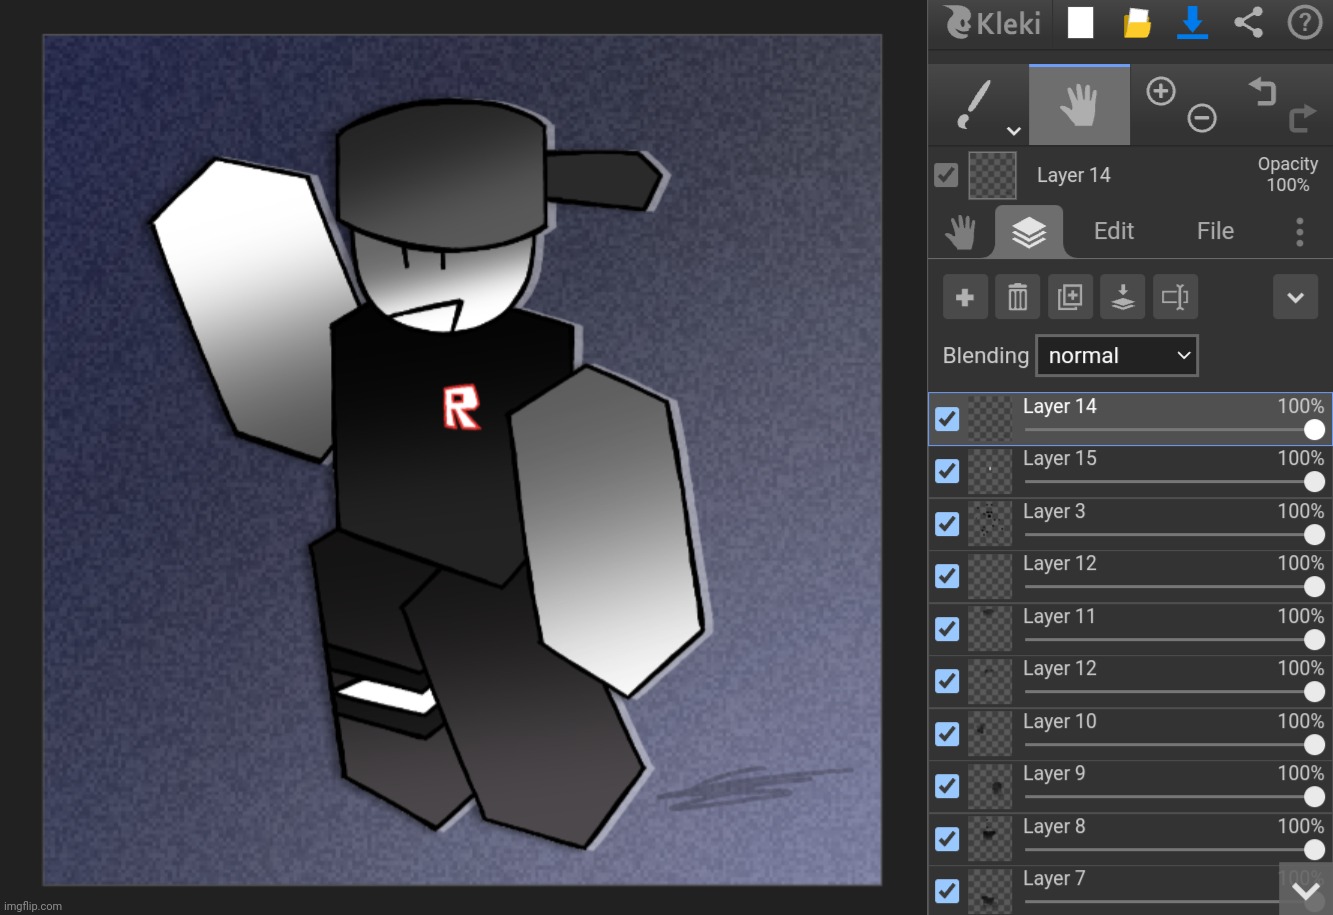1333x915 pixels.
Task: Select the Hand pan tool
Action: coord(1079,105)
